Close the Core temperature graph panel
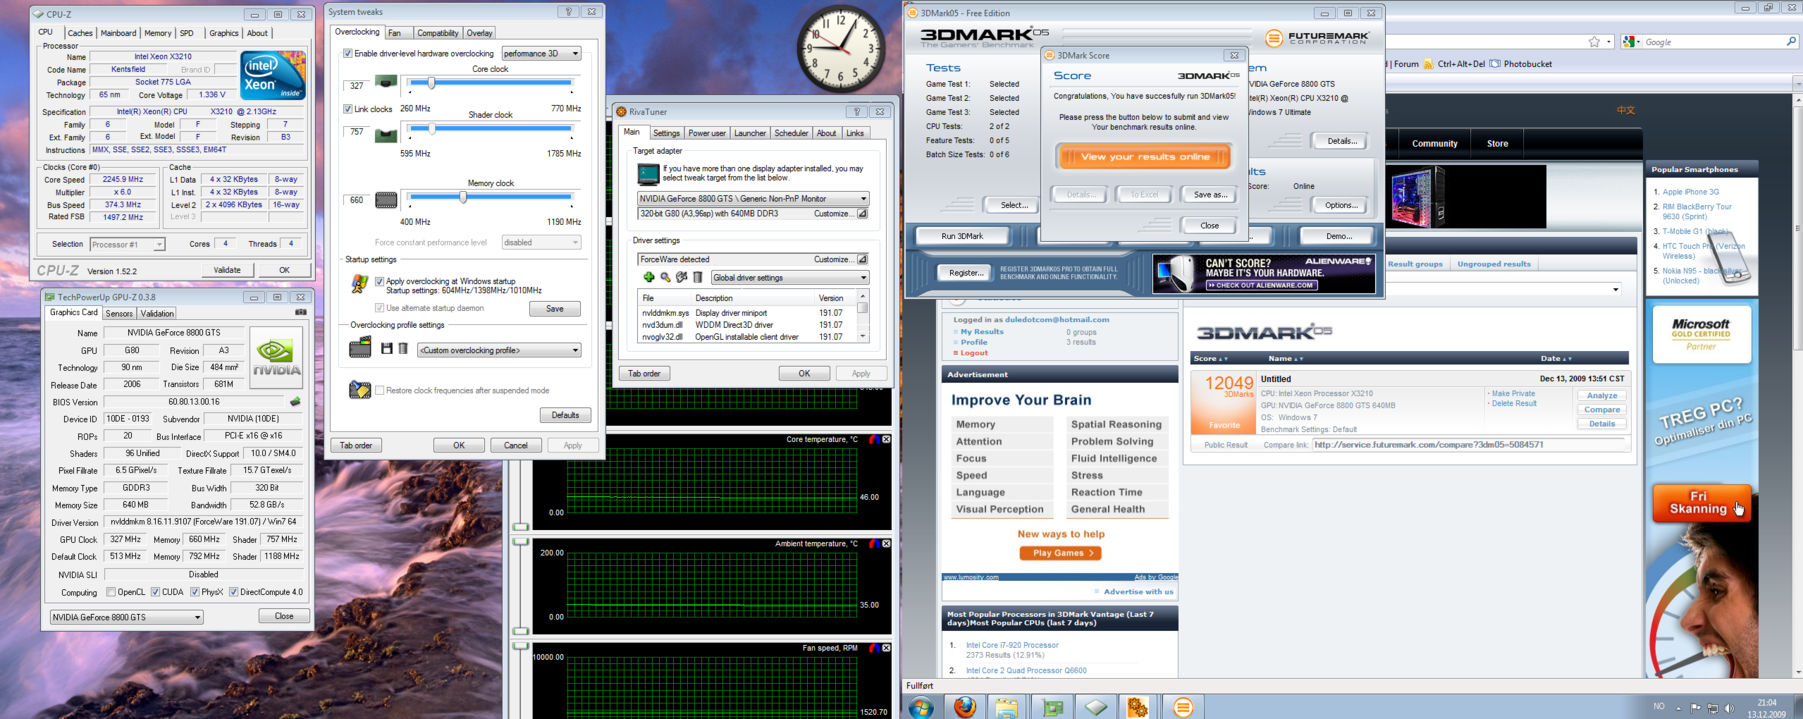The image size is (1803, 719). [x=886, y=439]
